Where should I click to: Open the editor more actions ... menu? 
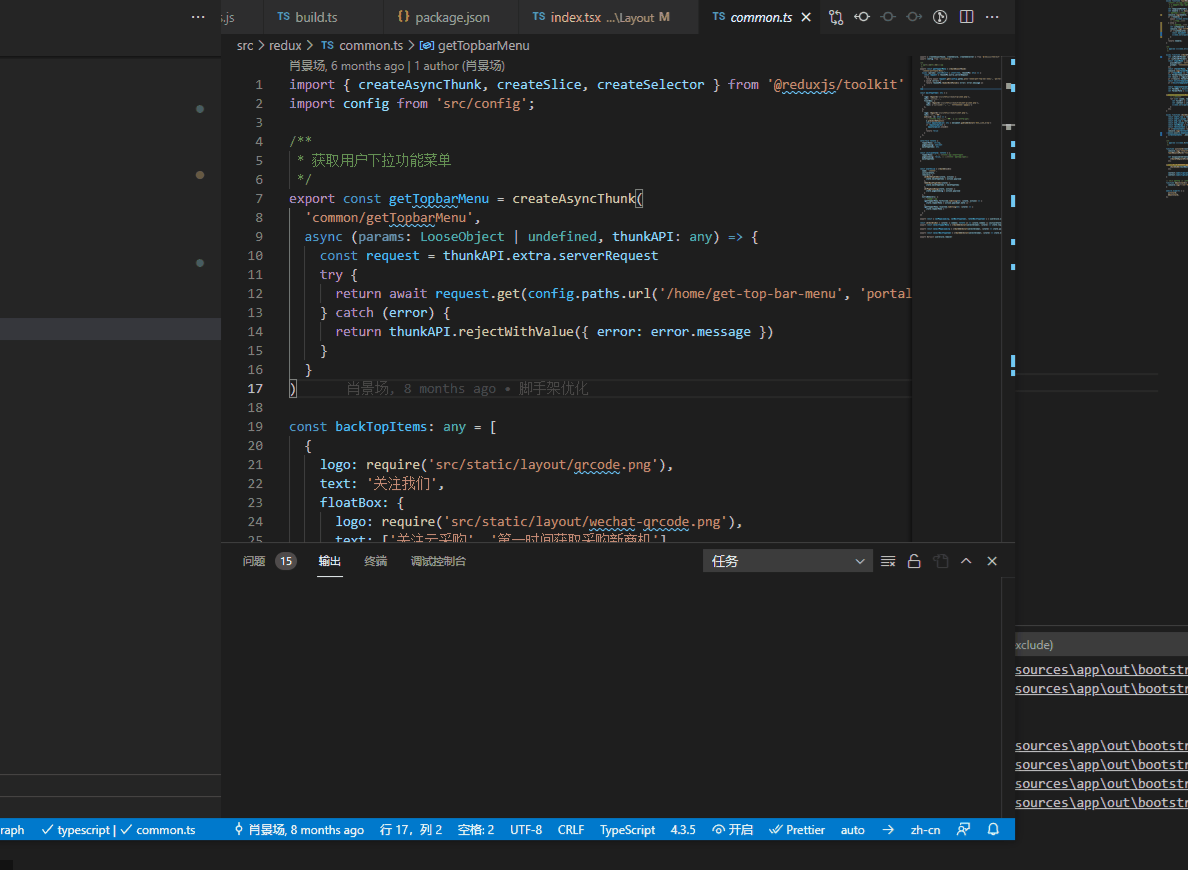(991, 17)
